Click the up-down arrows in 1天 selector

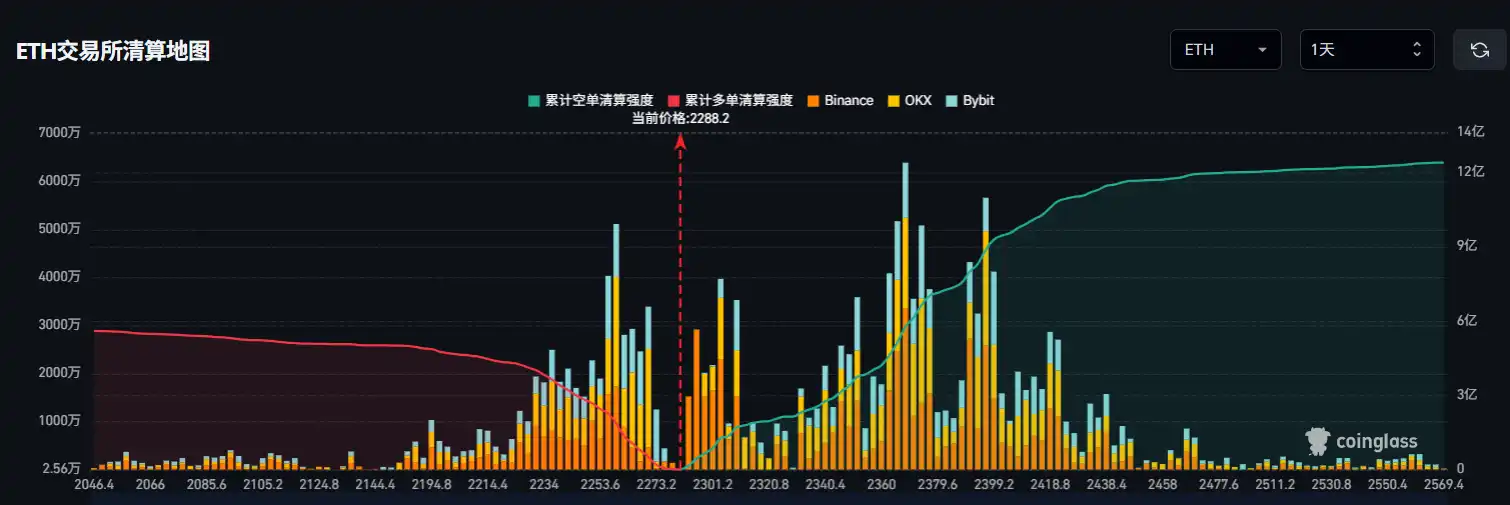[x=1416, y=50]
